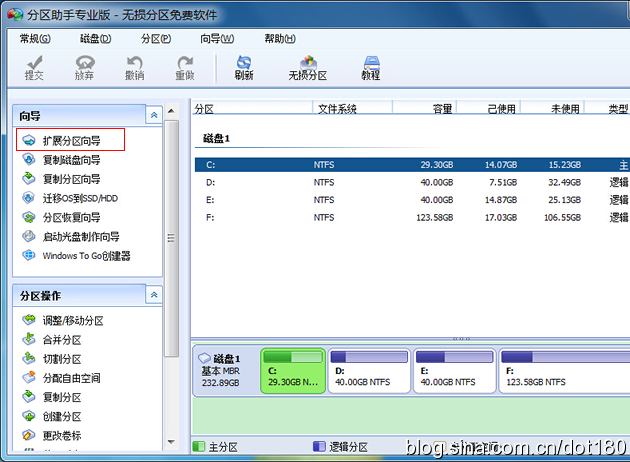630x462 pixels.
Task: Sort by the 分区 column header
Action: click(x=252, y=108)
